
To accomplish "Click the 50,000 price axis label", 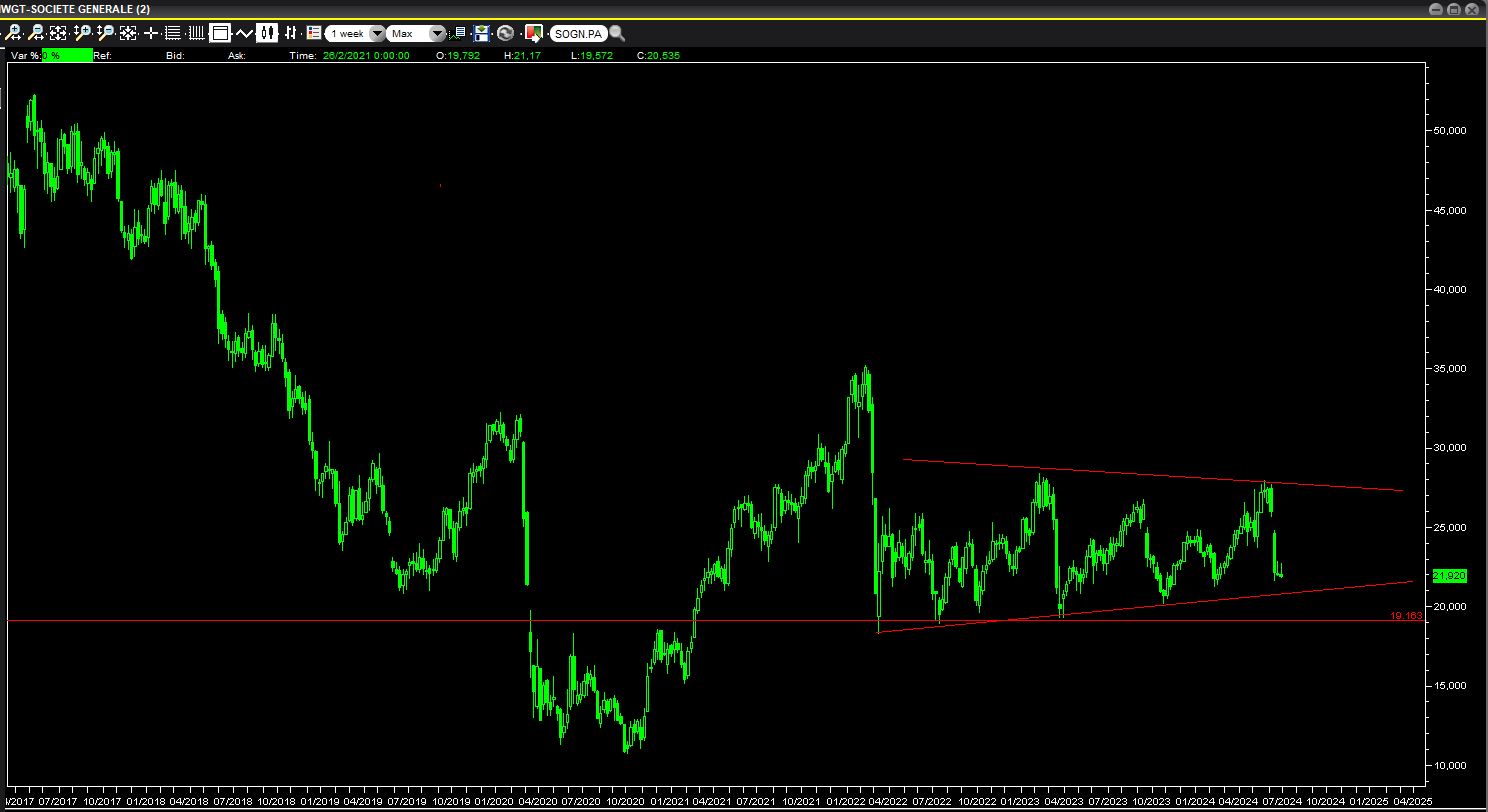I will tap(1450, 131).
